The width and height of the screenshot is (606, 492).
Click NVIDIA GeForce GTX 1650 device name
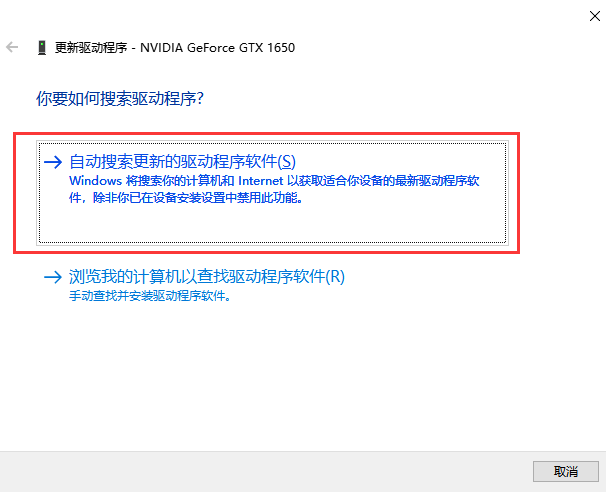tap(217, 48)
